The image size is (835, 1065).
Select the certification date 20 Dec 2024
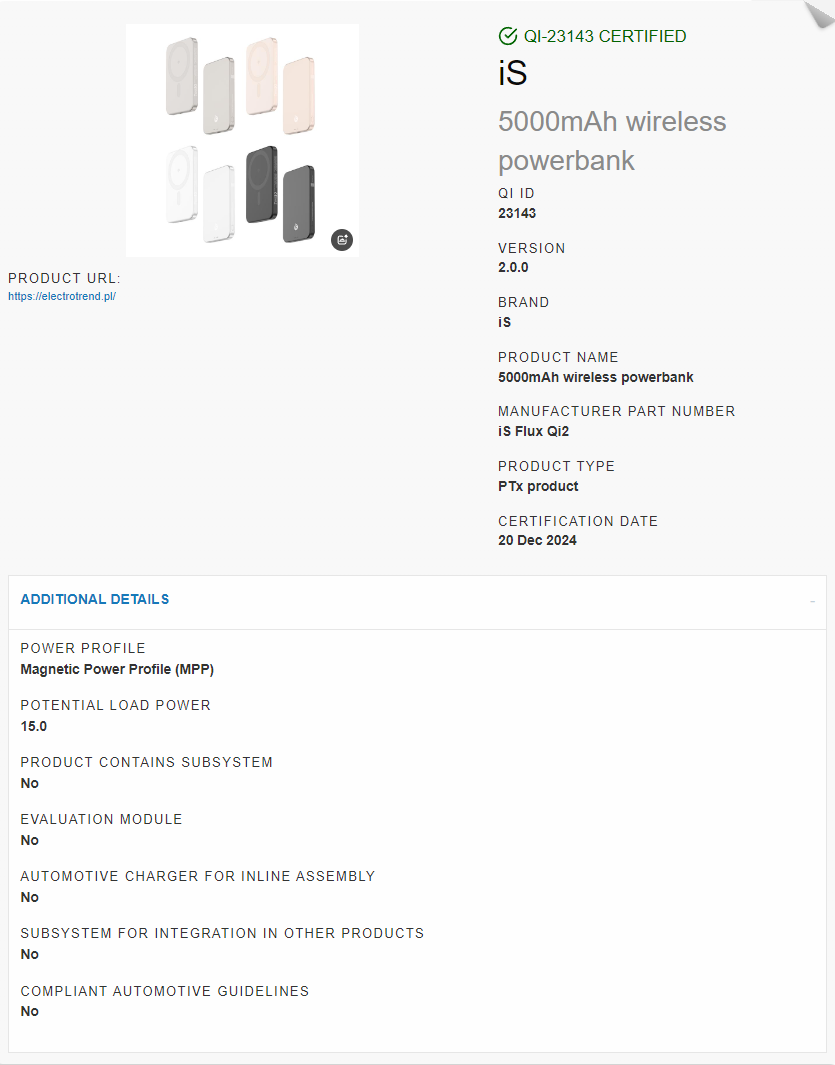[537, 541]
